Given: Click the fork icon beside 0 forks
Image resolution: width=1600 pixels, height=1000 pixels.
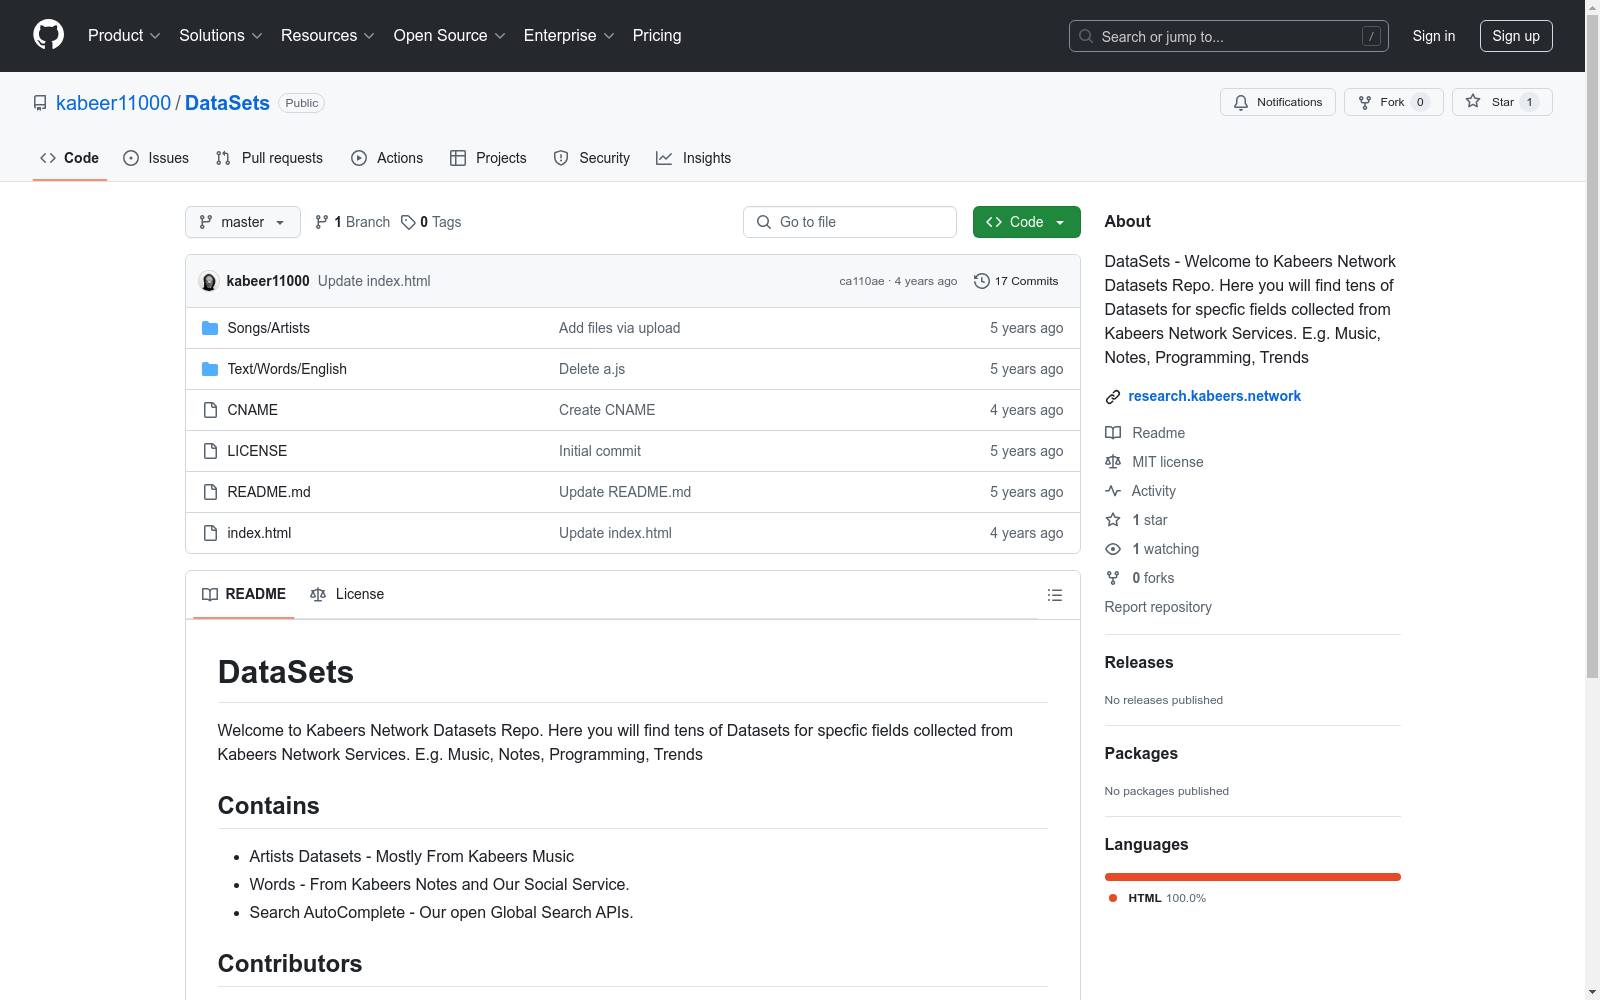Looking at the screenshot, I should pos(1113,578).
